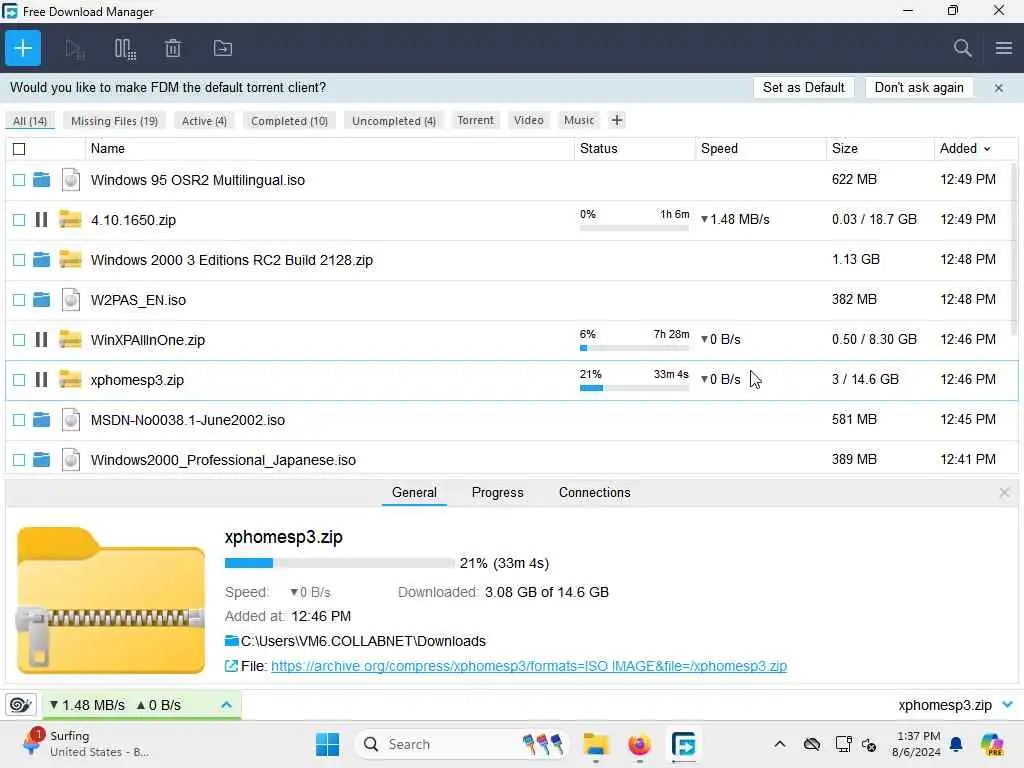Expand the xphomesp3.zip chevron at bottom right
The image size is (1024, 768).
pyautogui.click(x=1008, y=705)
